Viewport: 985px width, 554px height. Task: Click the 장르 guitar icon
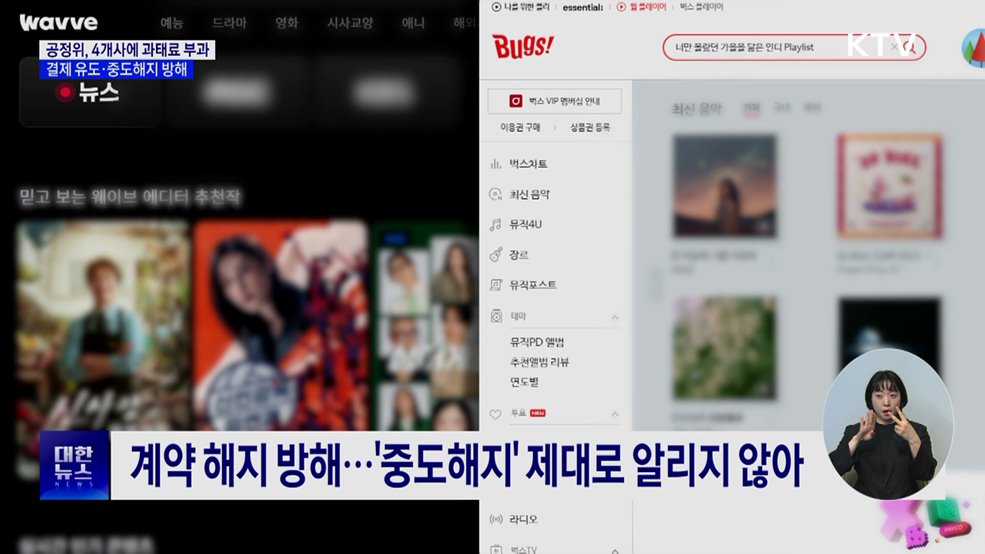pos(496,255)
